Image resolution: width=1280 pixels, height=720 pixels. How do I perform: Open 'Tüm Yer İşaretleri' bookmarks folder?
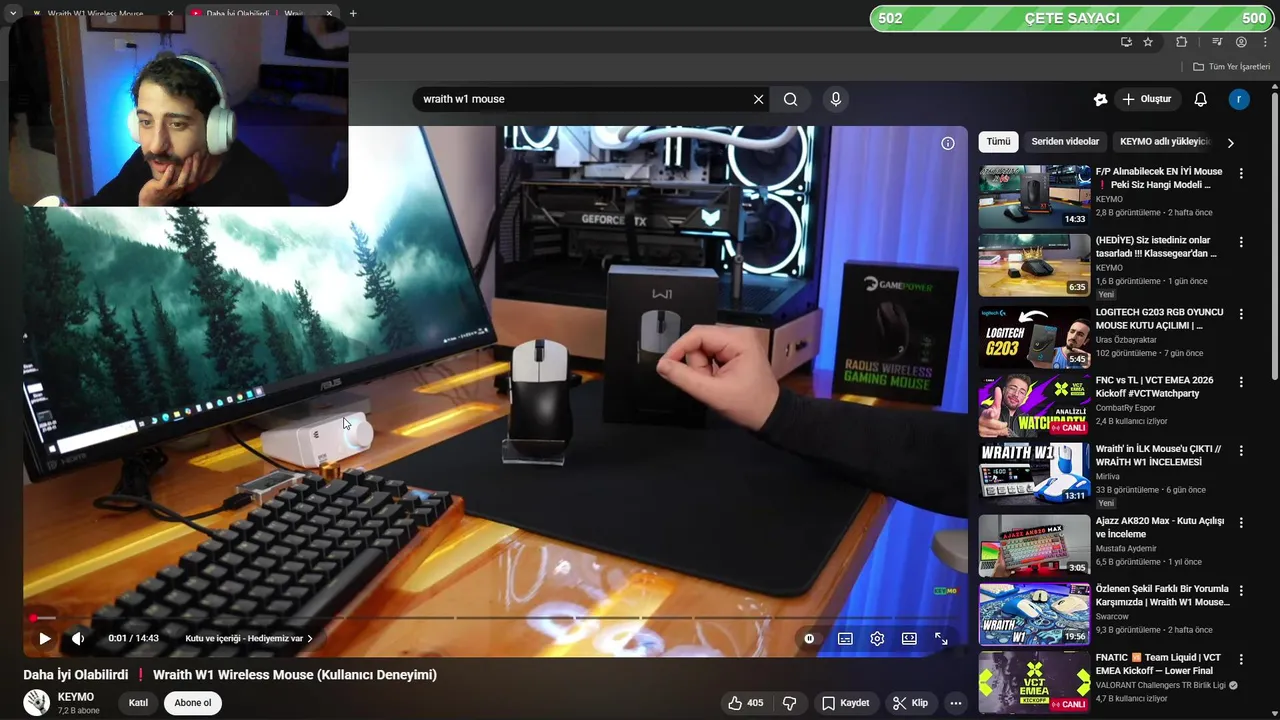(1231, 66)
